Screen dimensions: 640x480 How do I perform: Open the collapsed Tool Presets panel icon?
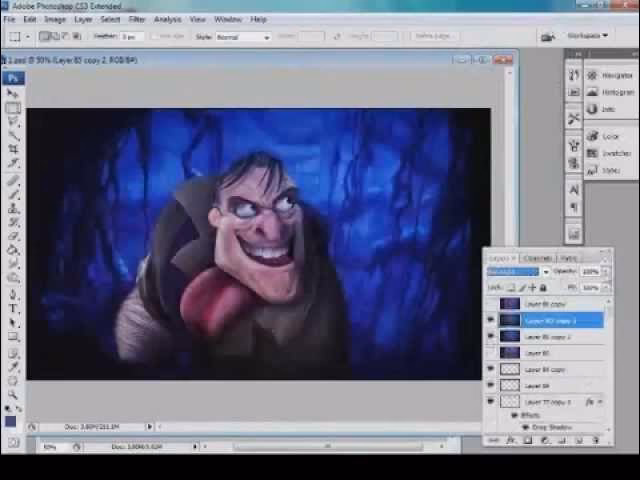pos(573,118)
